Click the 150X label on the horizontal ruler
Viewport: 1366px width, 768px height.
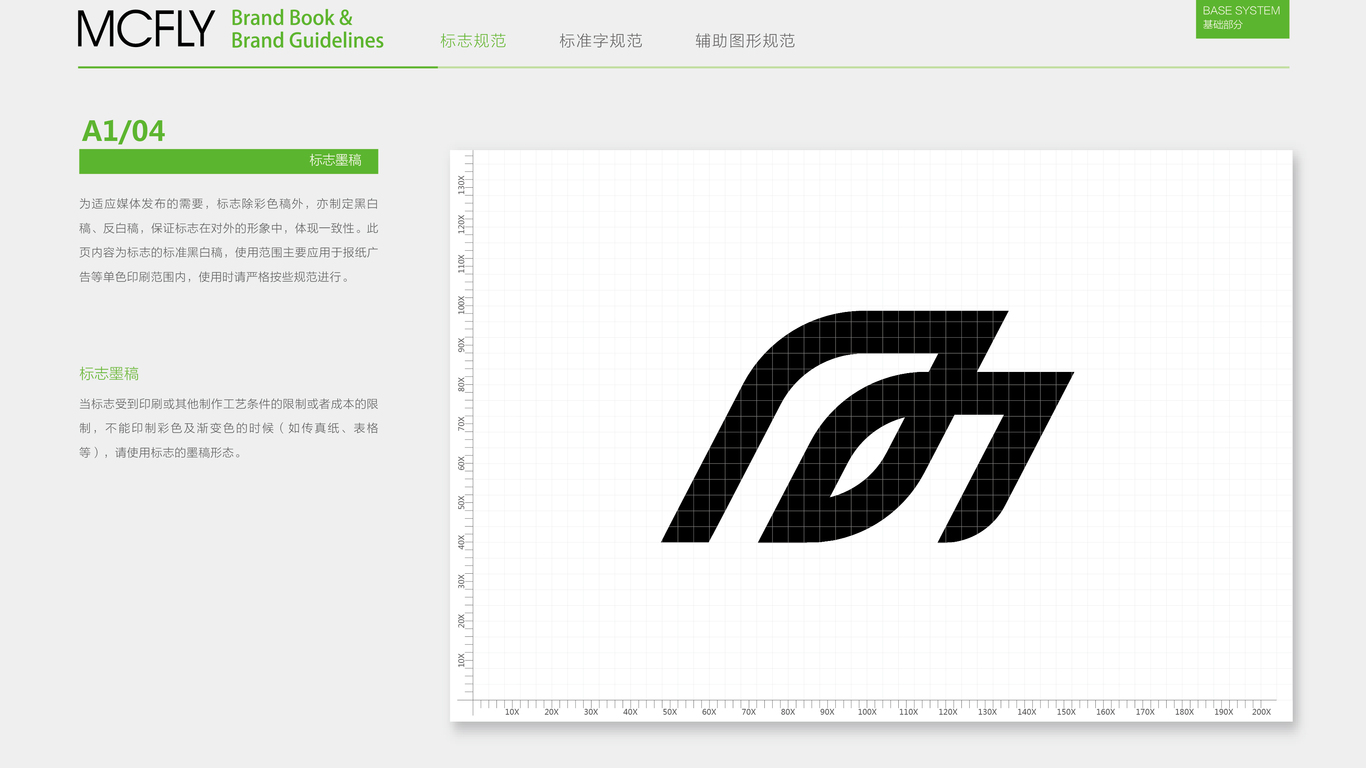coord(1066,712)
